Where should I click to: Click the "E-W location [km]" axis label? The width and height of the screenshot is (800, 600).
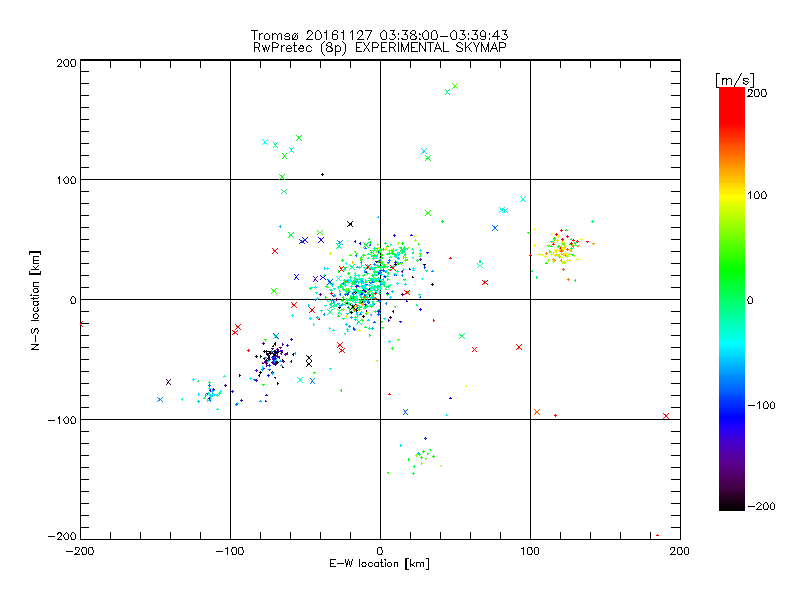(379, 563)
